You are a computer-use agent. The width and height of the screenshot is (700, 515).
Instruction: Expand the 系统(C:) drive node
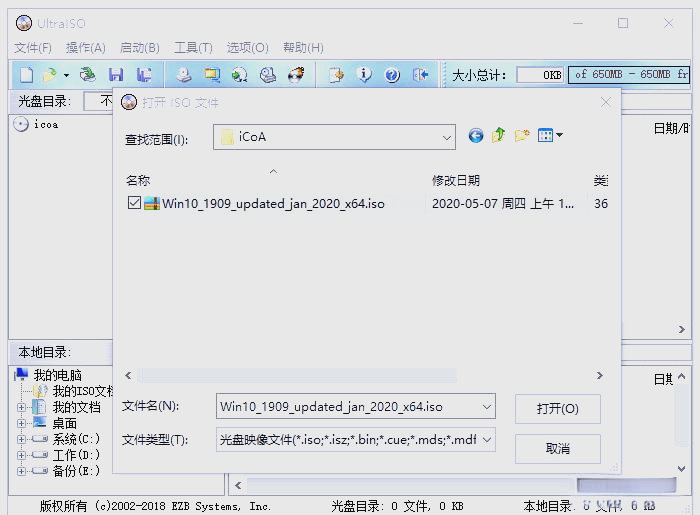click(21, 439)
